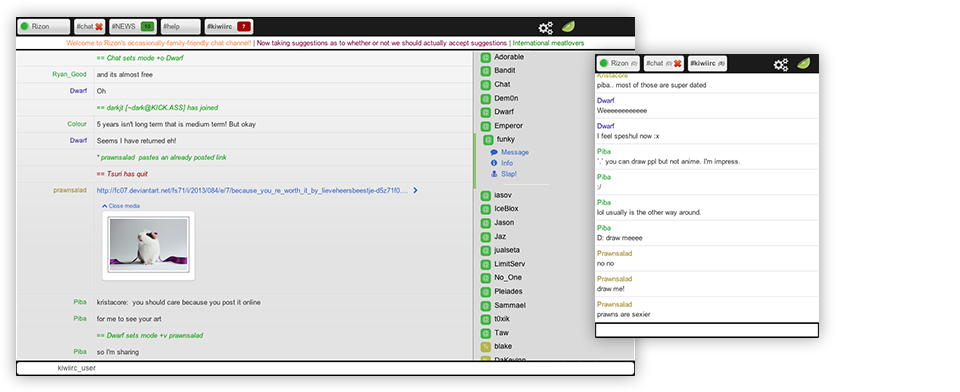This screenshot has height=392, width=960.
Task: Close #chat tab in small window
Action: pyautogui.click(x=677, y=64)
